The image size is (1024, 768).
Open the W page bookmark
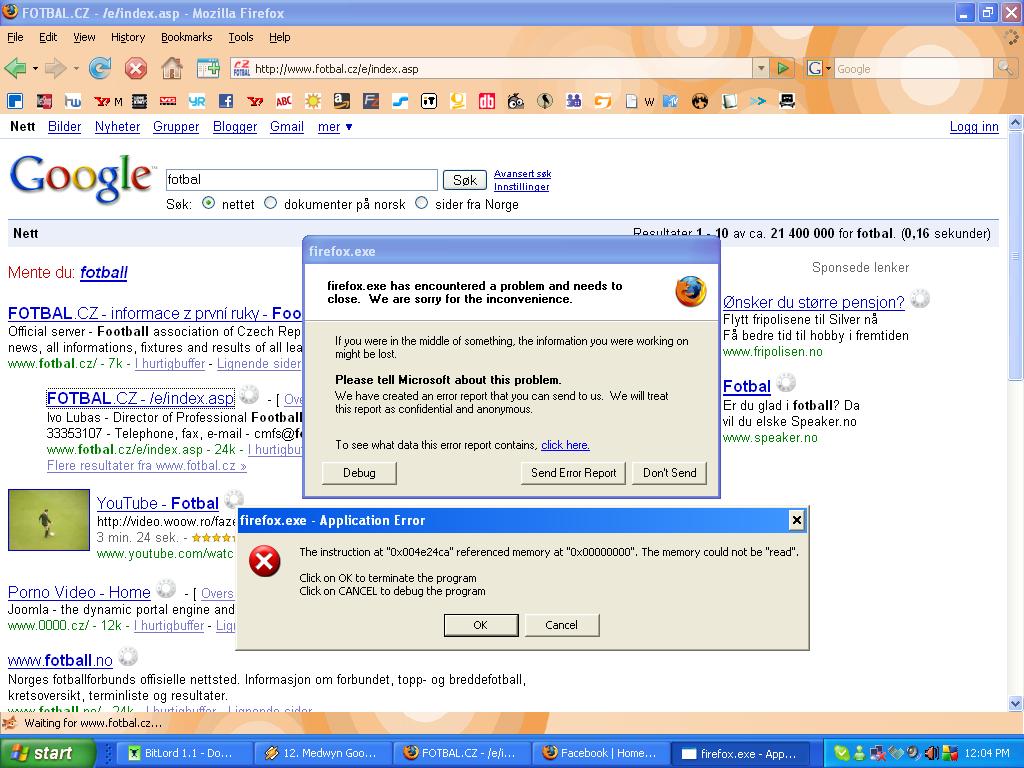click(640, 101)
